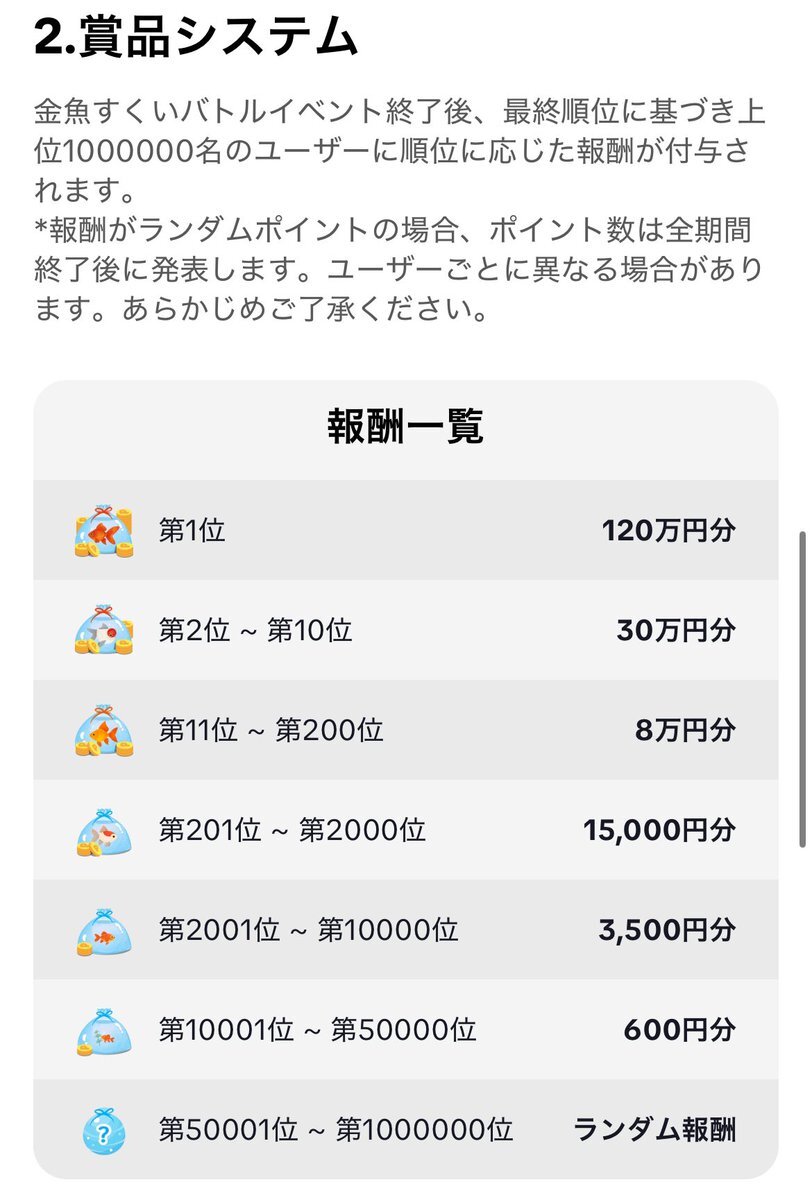Image resolution: width=812 pixels, height=1200 pixels.
Task: Select the 第2位 ~ 第10位 rank row
Action: click(406, 630)
